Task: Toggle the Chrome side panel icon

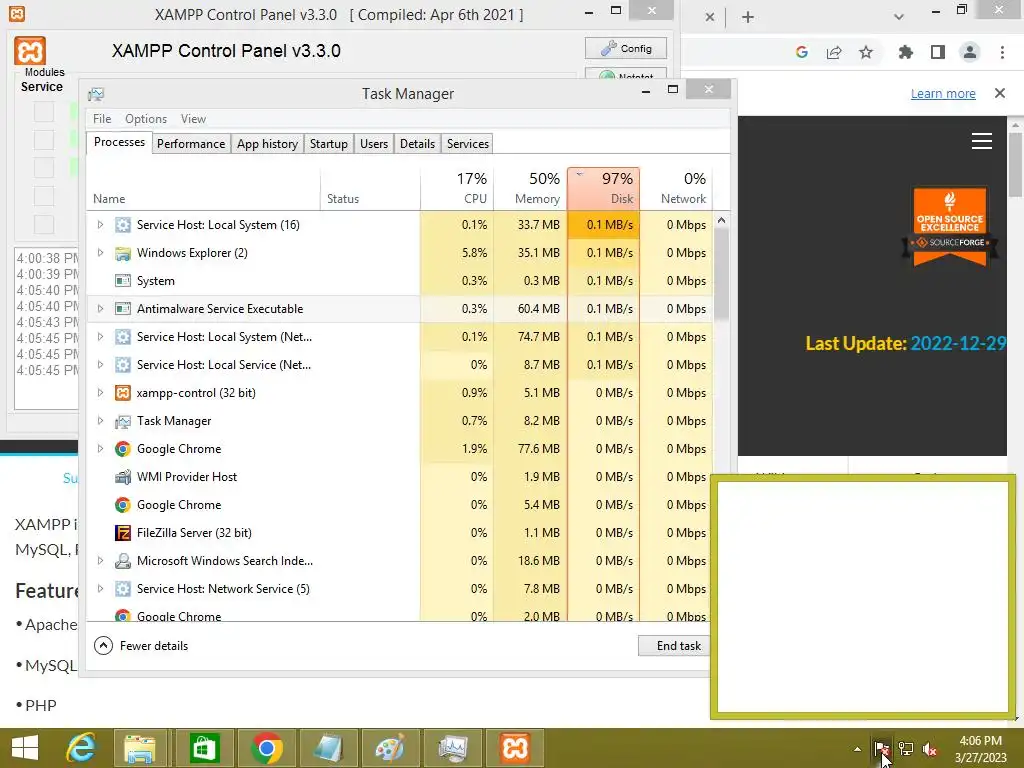Action: (938, 52)
